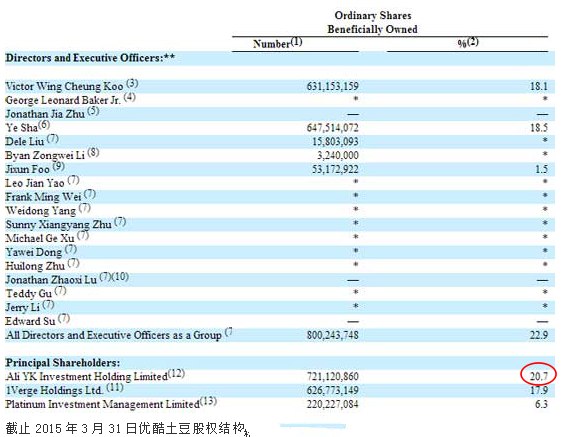Screen dimensions: 564x437
Task: Click percentage value 1.5
Action: point(541,169)
